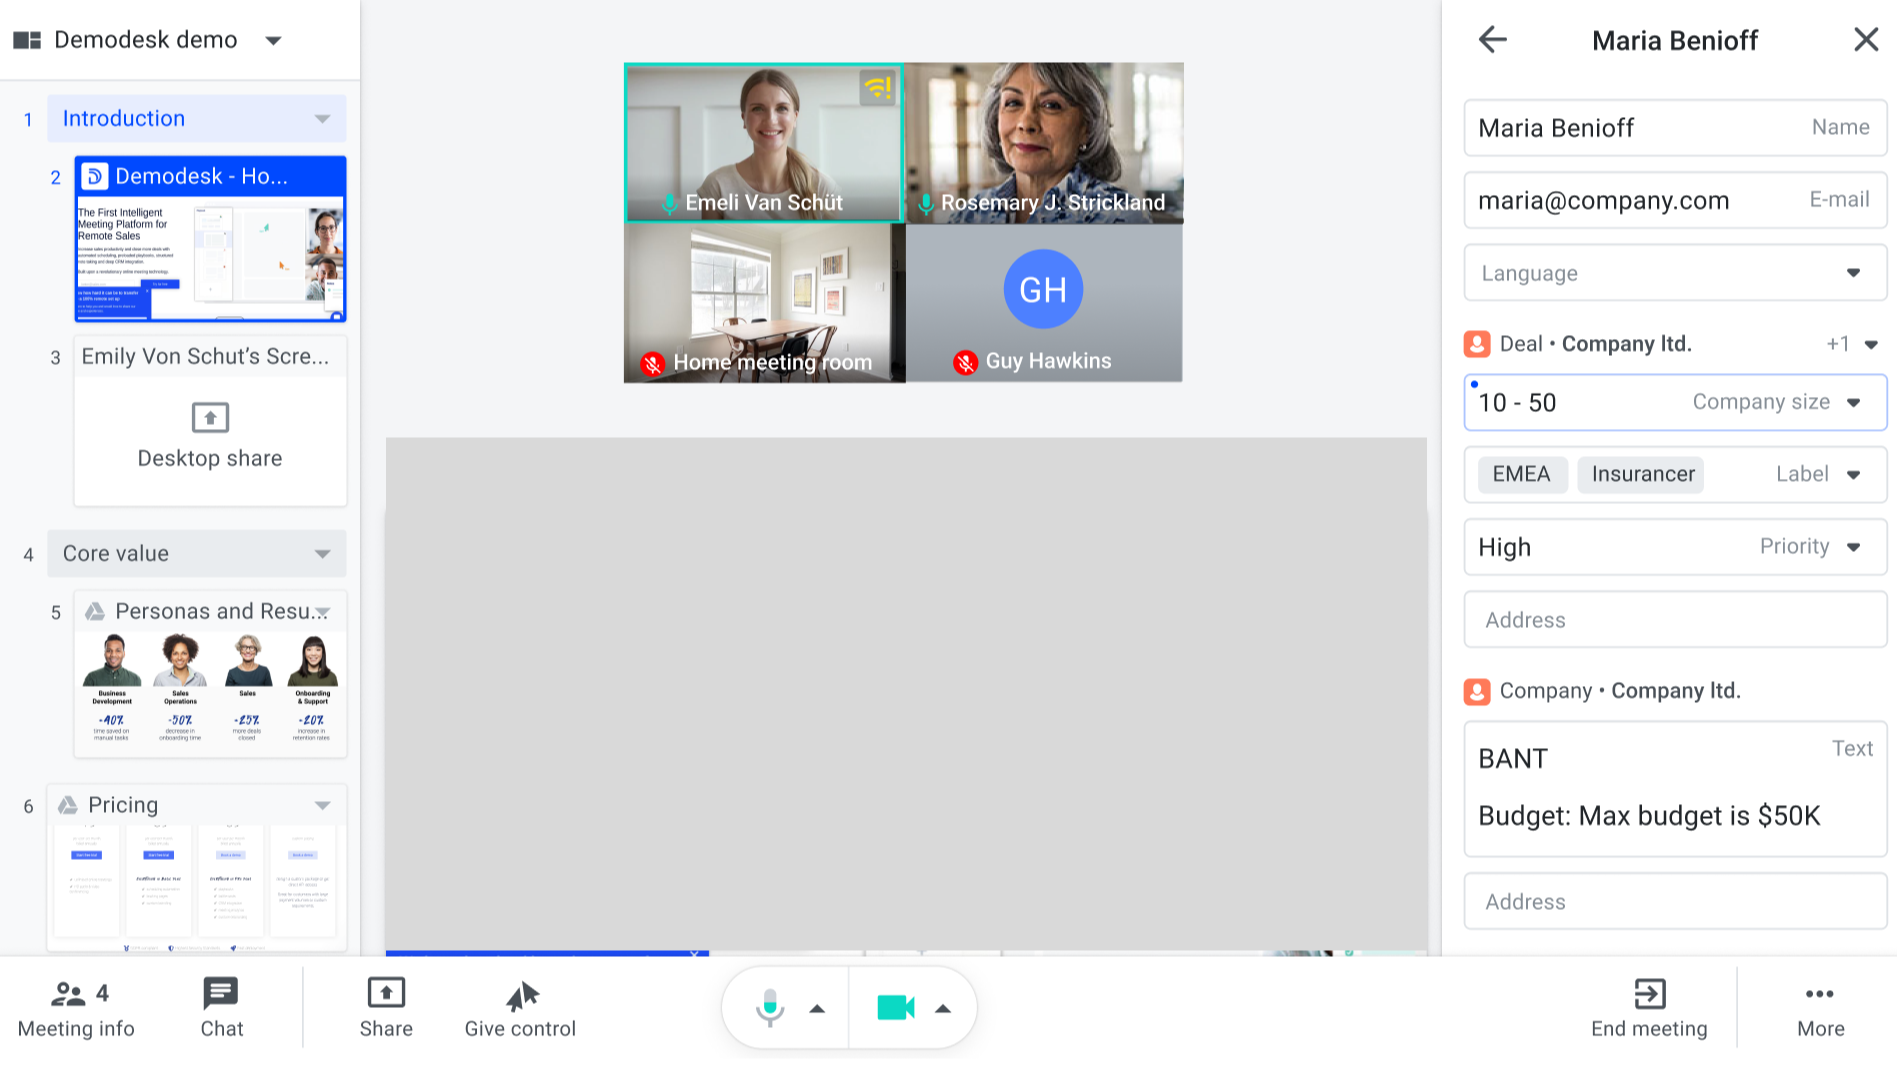
Task: Open the More options menu
Action: click(x=1819, y=1005)
